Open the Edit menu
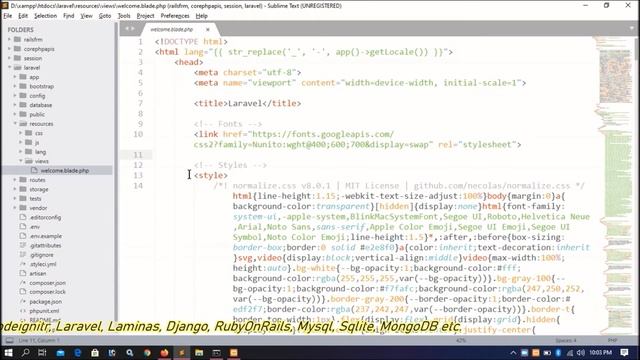Viewport: 640px width, 360px height. click(x=23, y=16)
